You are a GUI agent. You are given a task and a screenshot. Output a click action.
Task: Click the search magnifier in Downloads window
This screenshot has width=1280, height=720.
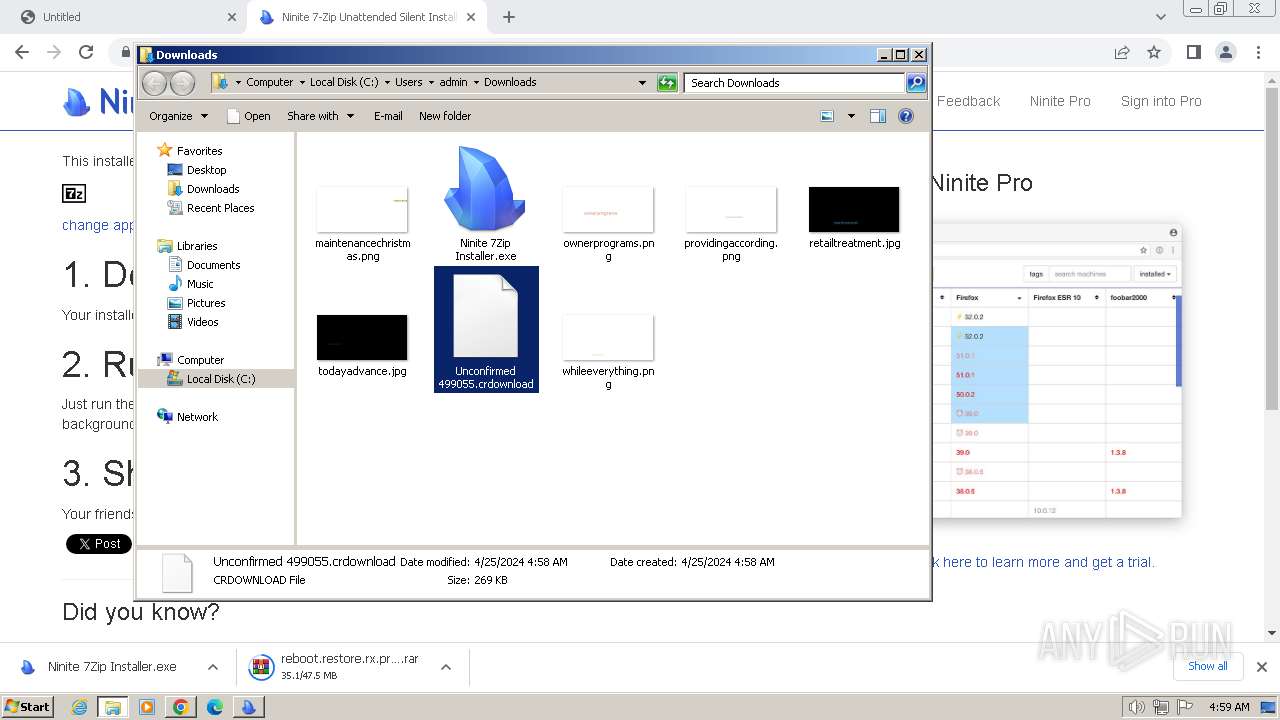(x=916, y=83)
